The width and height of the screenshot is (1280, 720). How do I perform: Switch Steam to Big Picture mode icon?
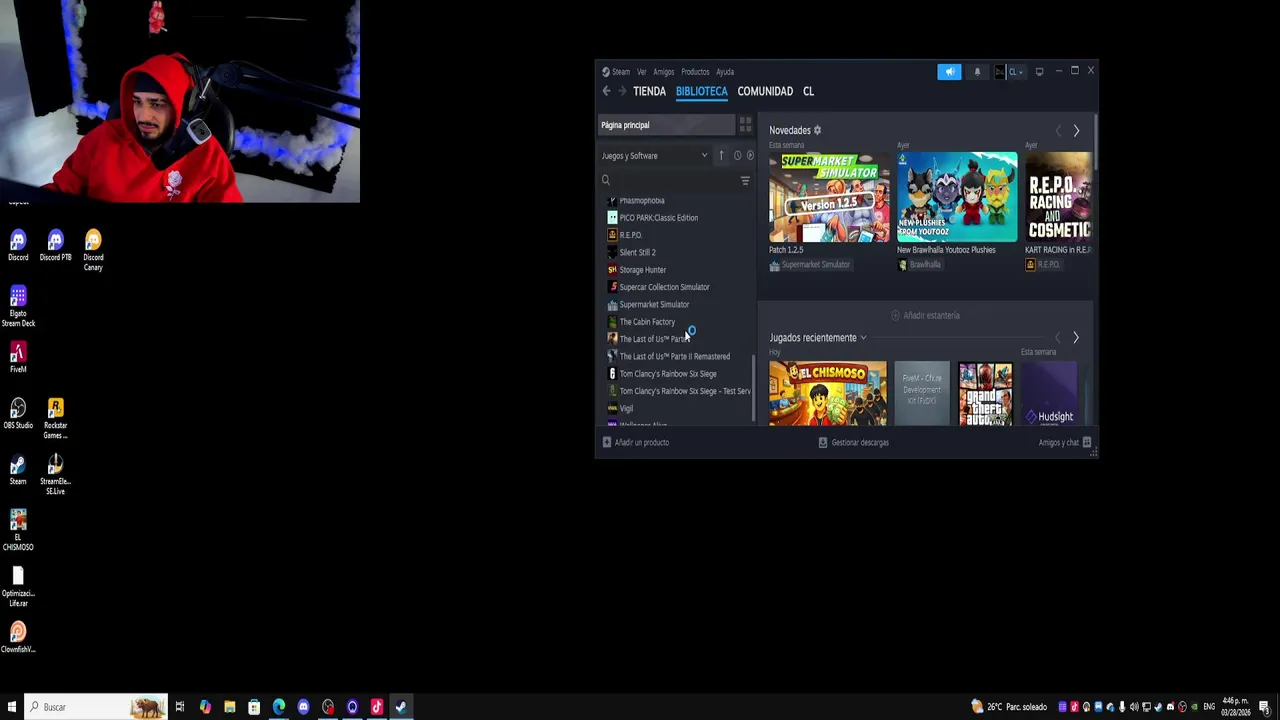click(1039, 72)
